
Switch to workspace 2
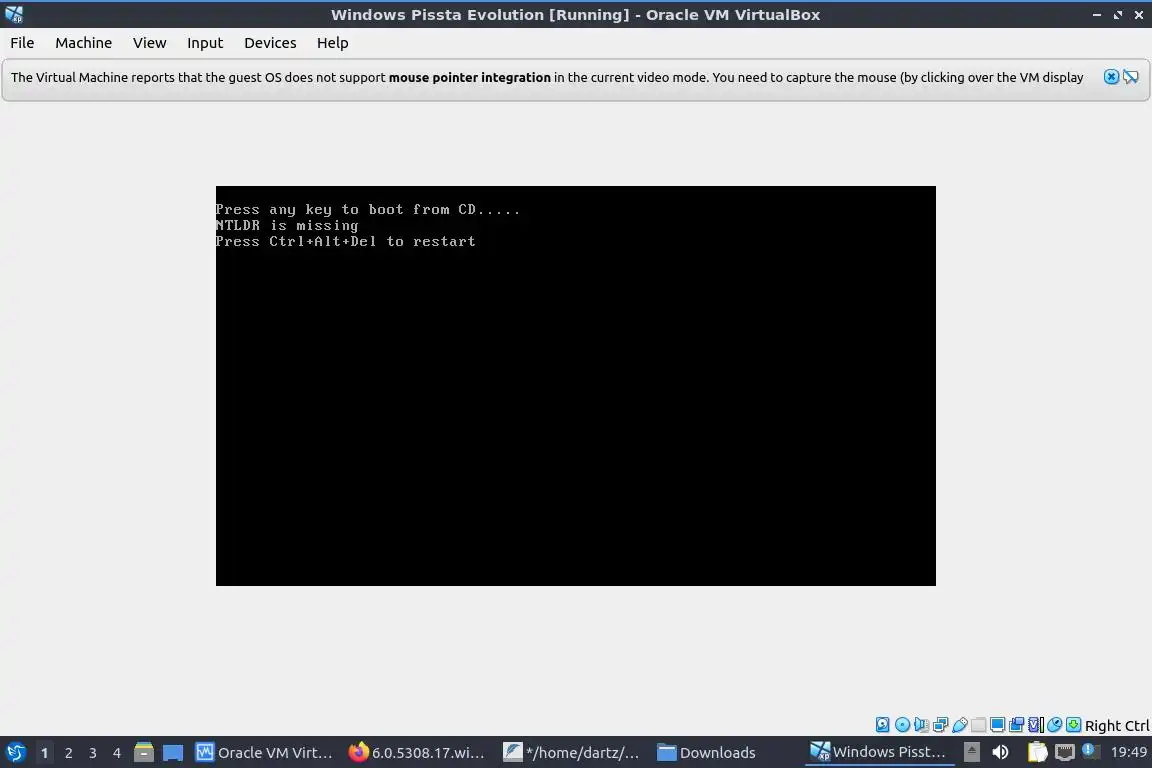click(x=68, y=753)
